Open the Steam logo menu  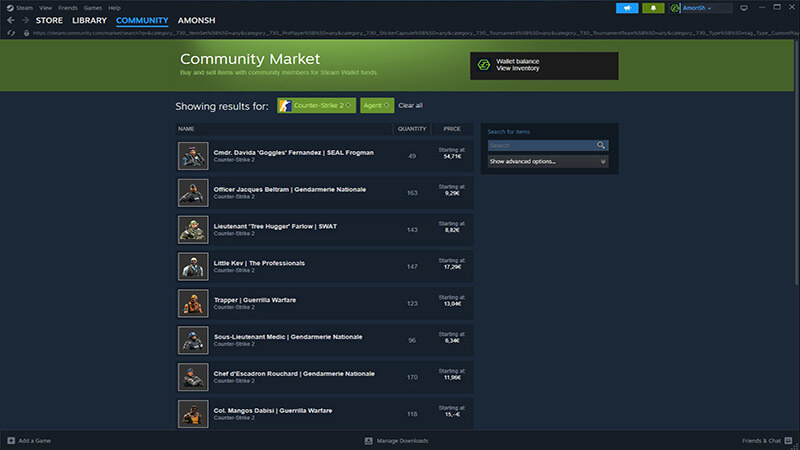pyautogui.click(x=10, y=8)
